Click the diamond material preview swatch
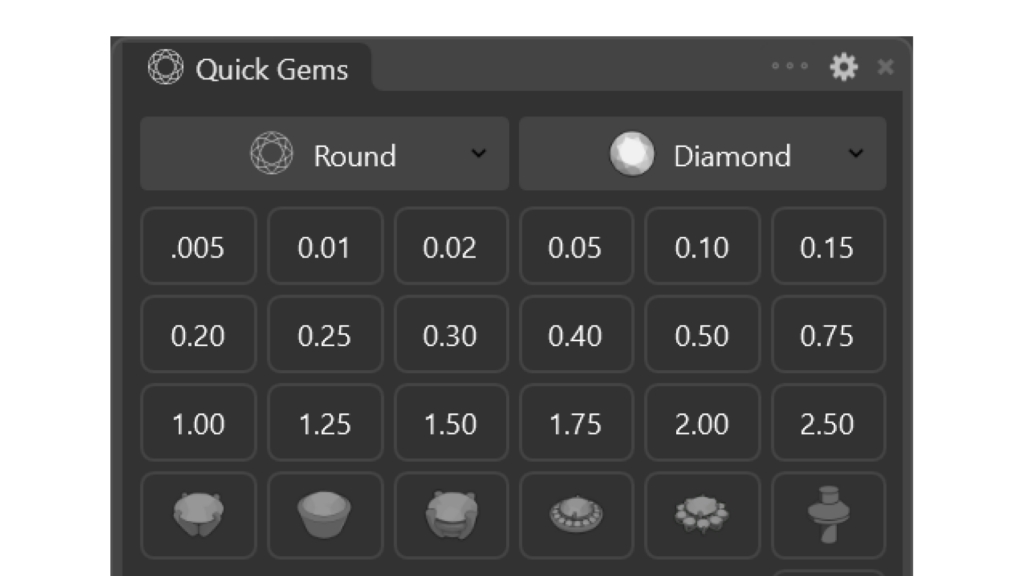 [x=632, y=154]
